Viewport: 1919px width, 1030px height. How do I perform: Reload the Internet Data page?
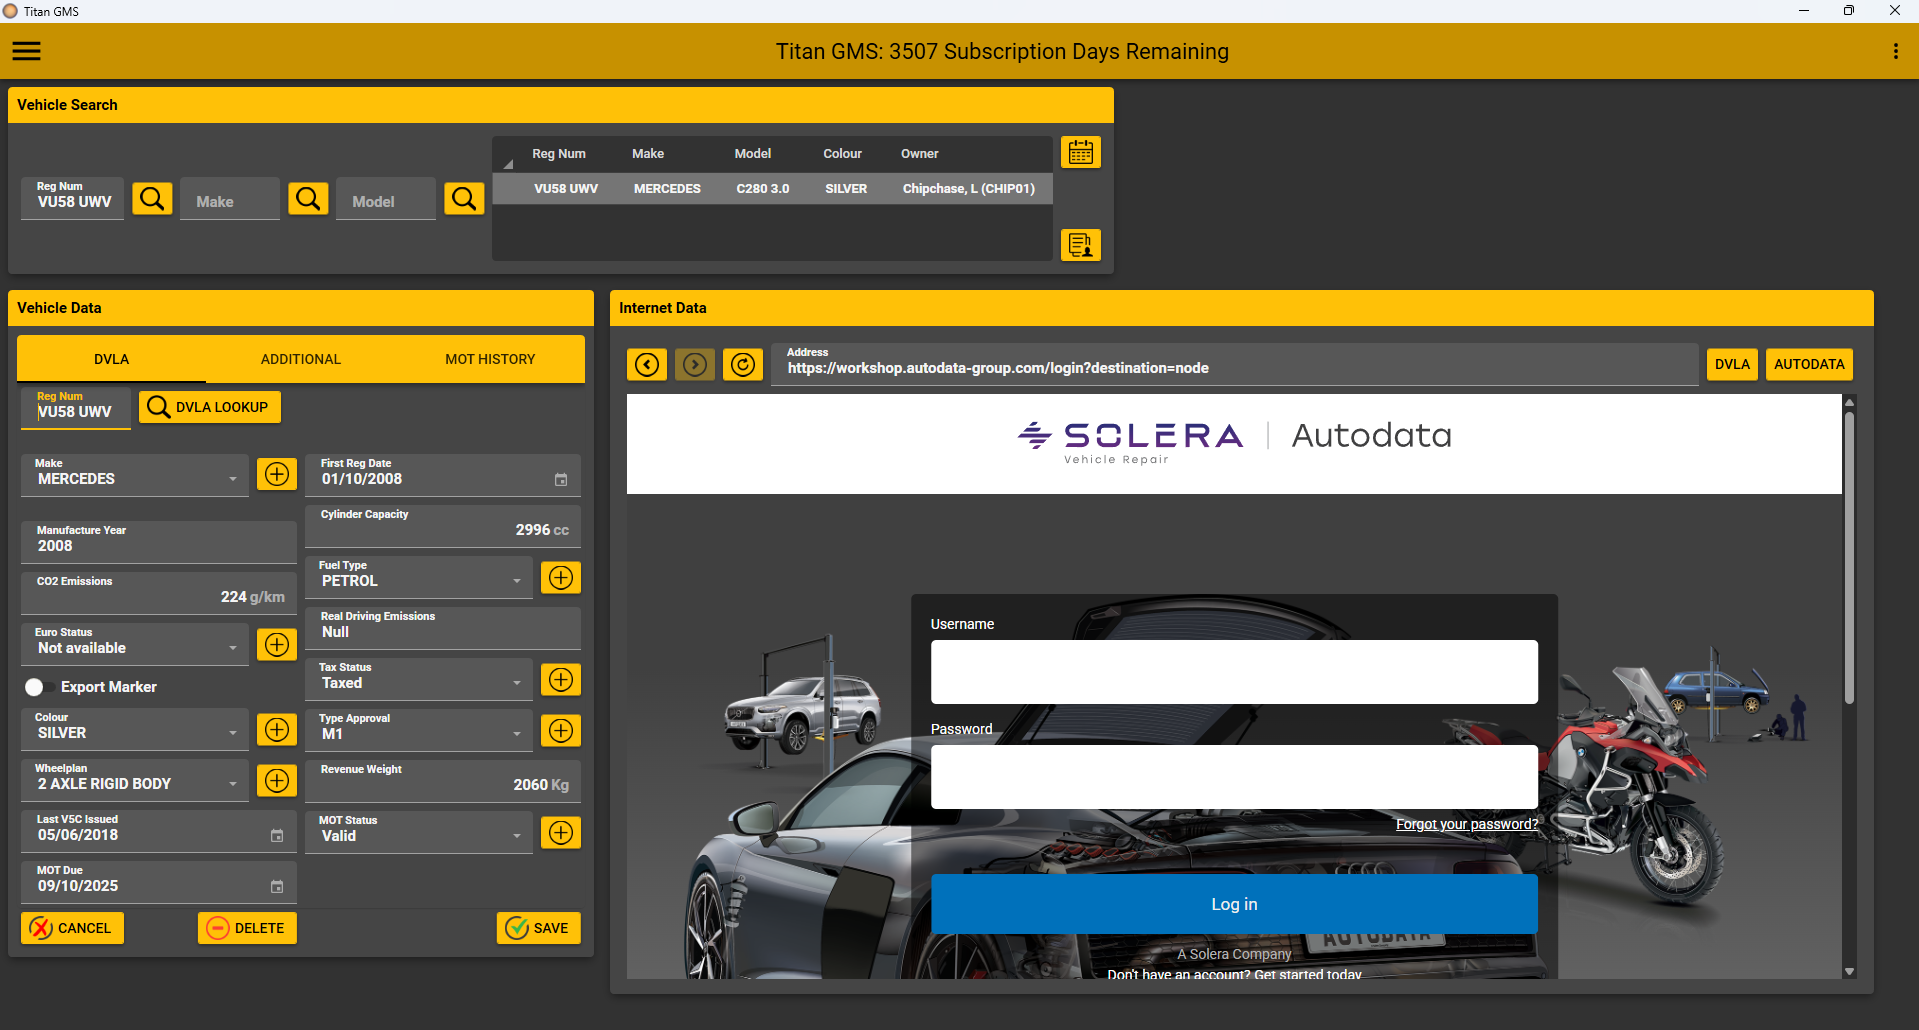(x=743, y=365)
